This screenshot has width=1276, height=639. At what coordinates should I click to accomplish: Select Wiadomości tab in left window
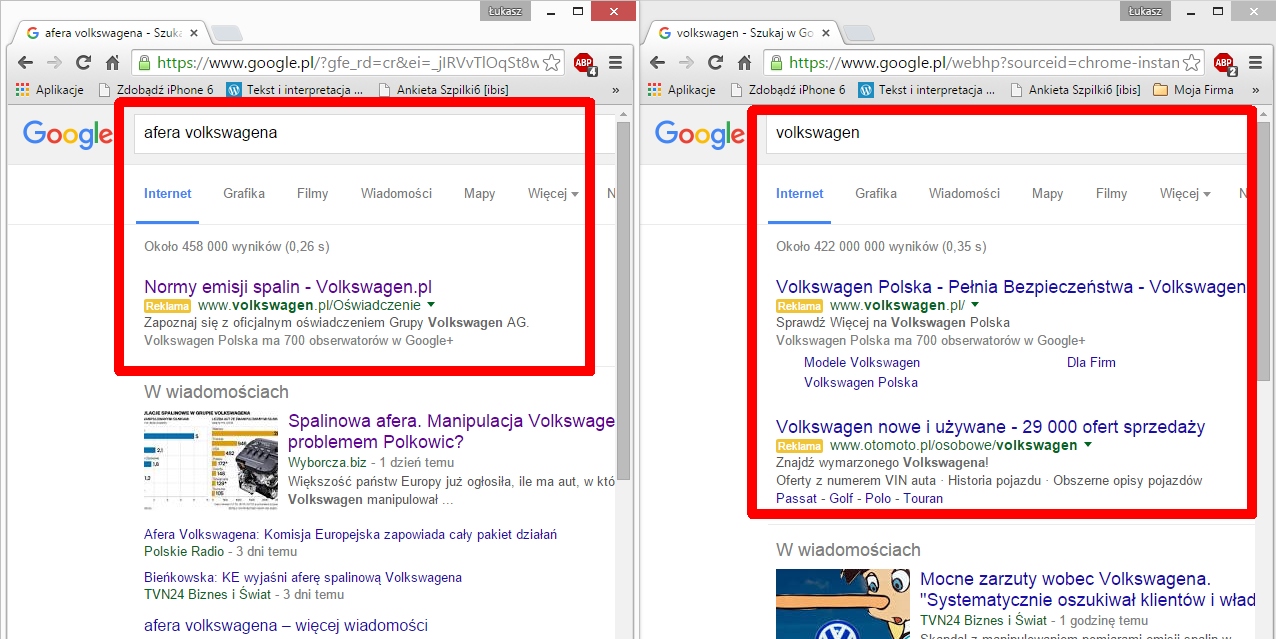pyautogui.click(x=396, y=193)
